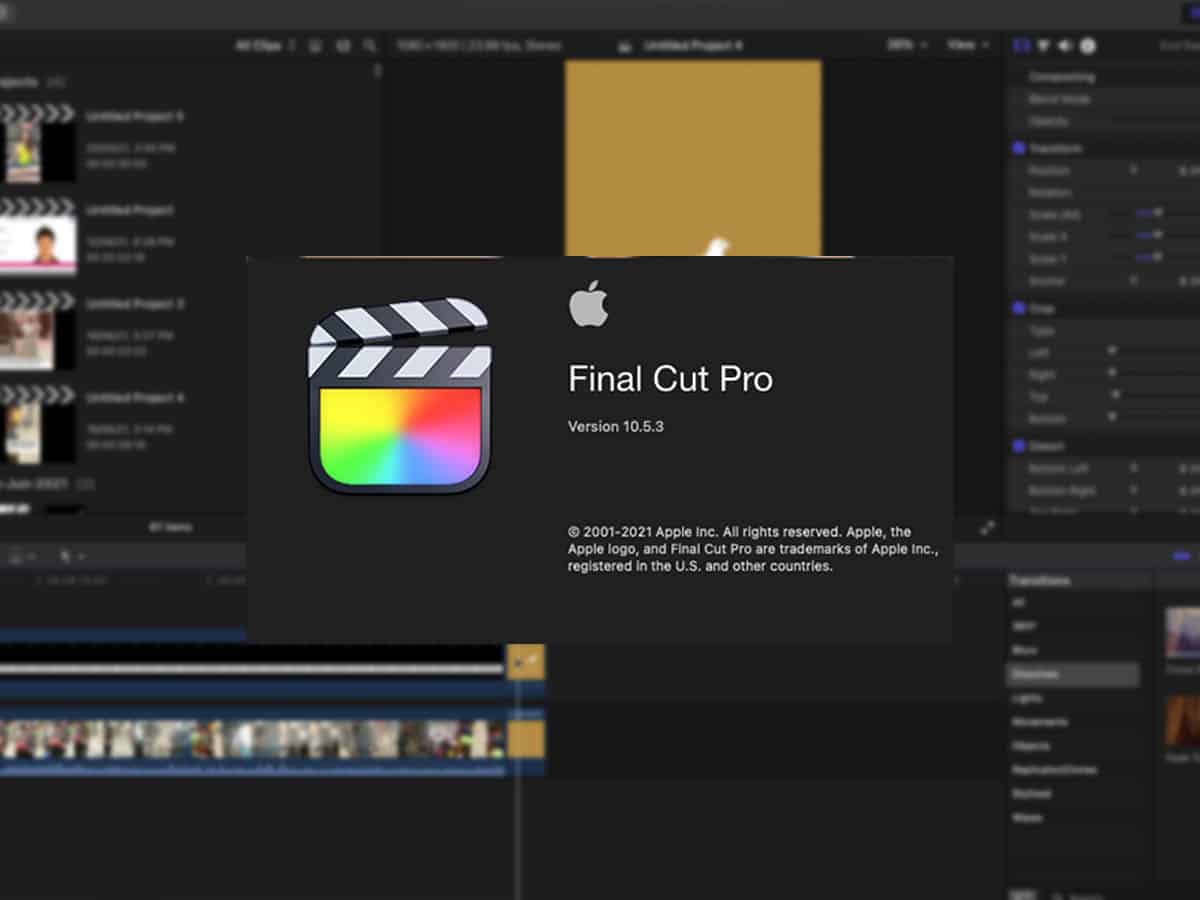Screen dimensions: 1200x900
Task: Select the second transition thumbnail below Cross Dissolve
Action: [x=1183, y=721]
